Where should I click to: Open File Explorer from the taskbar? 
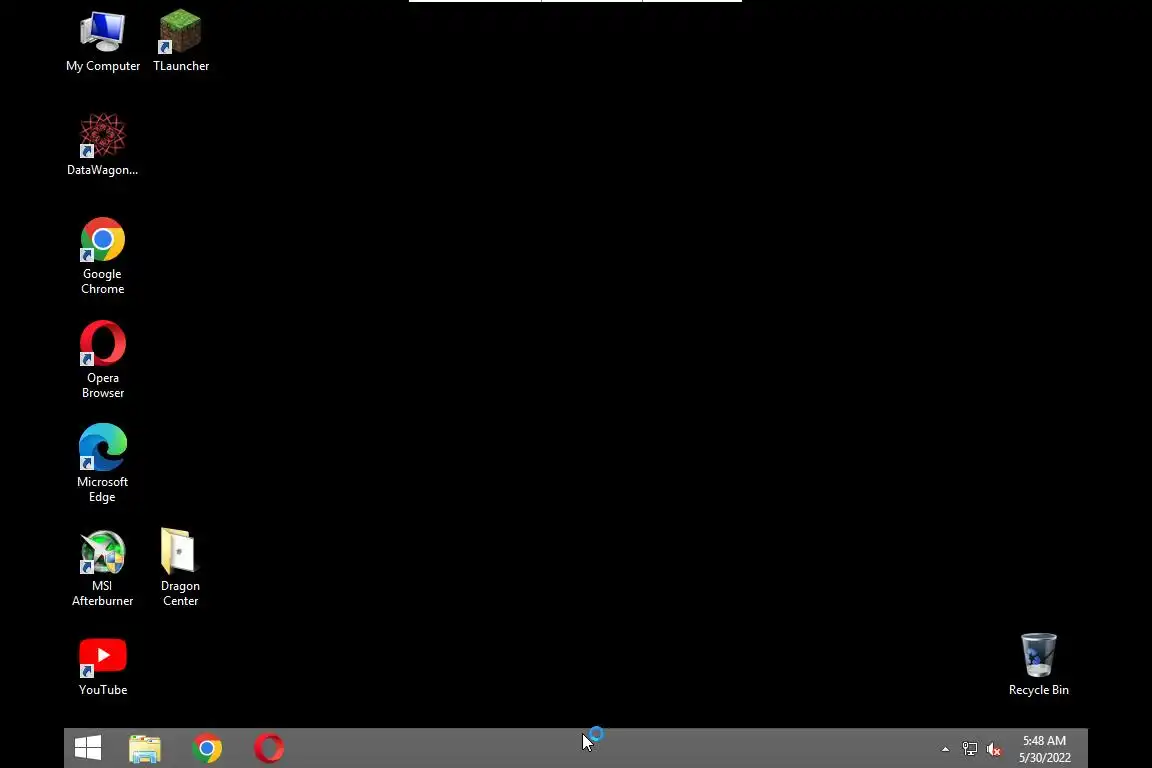coord(145,749)
